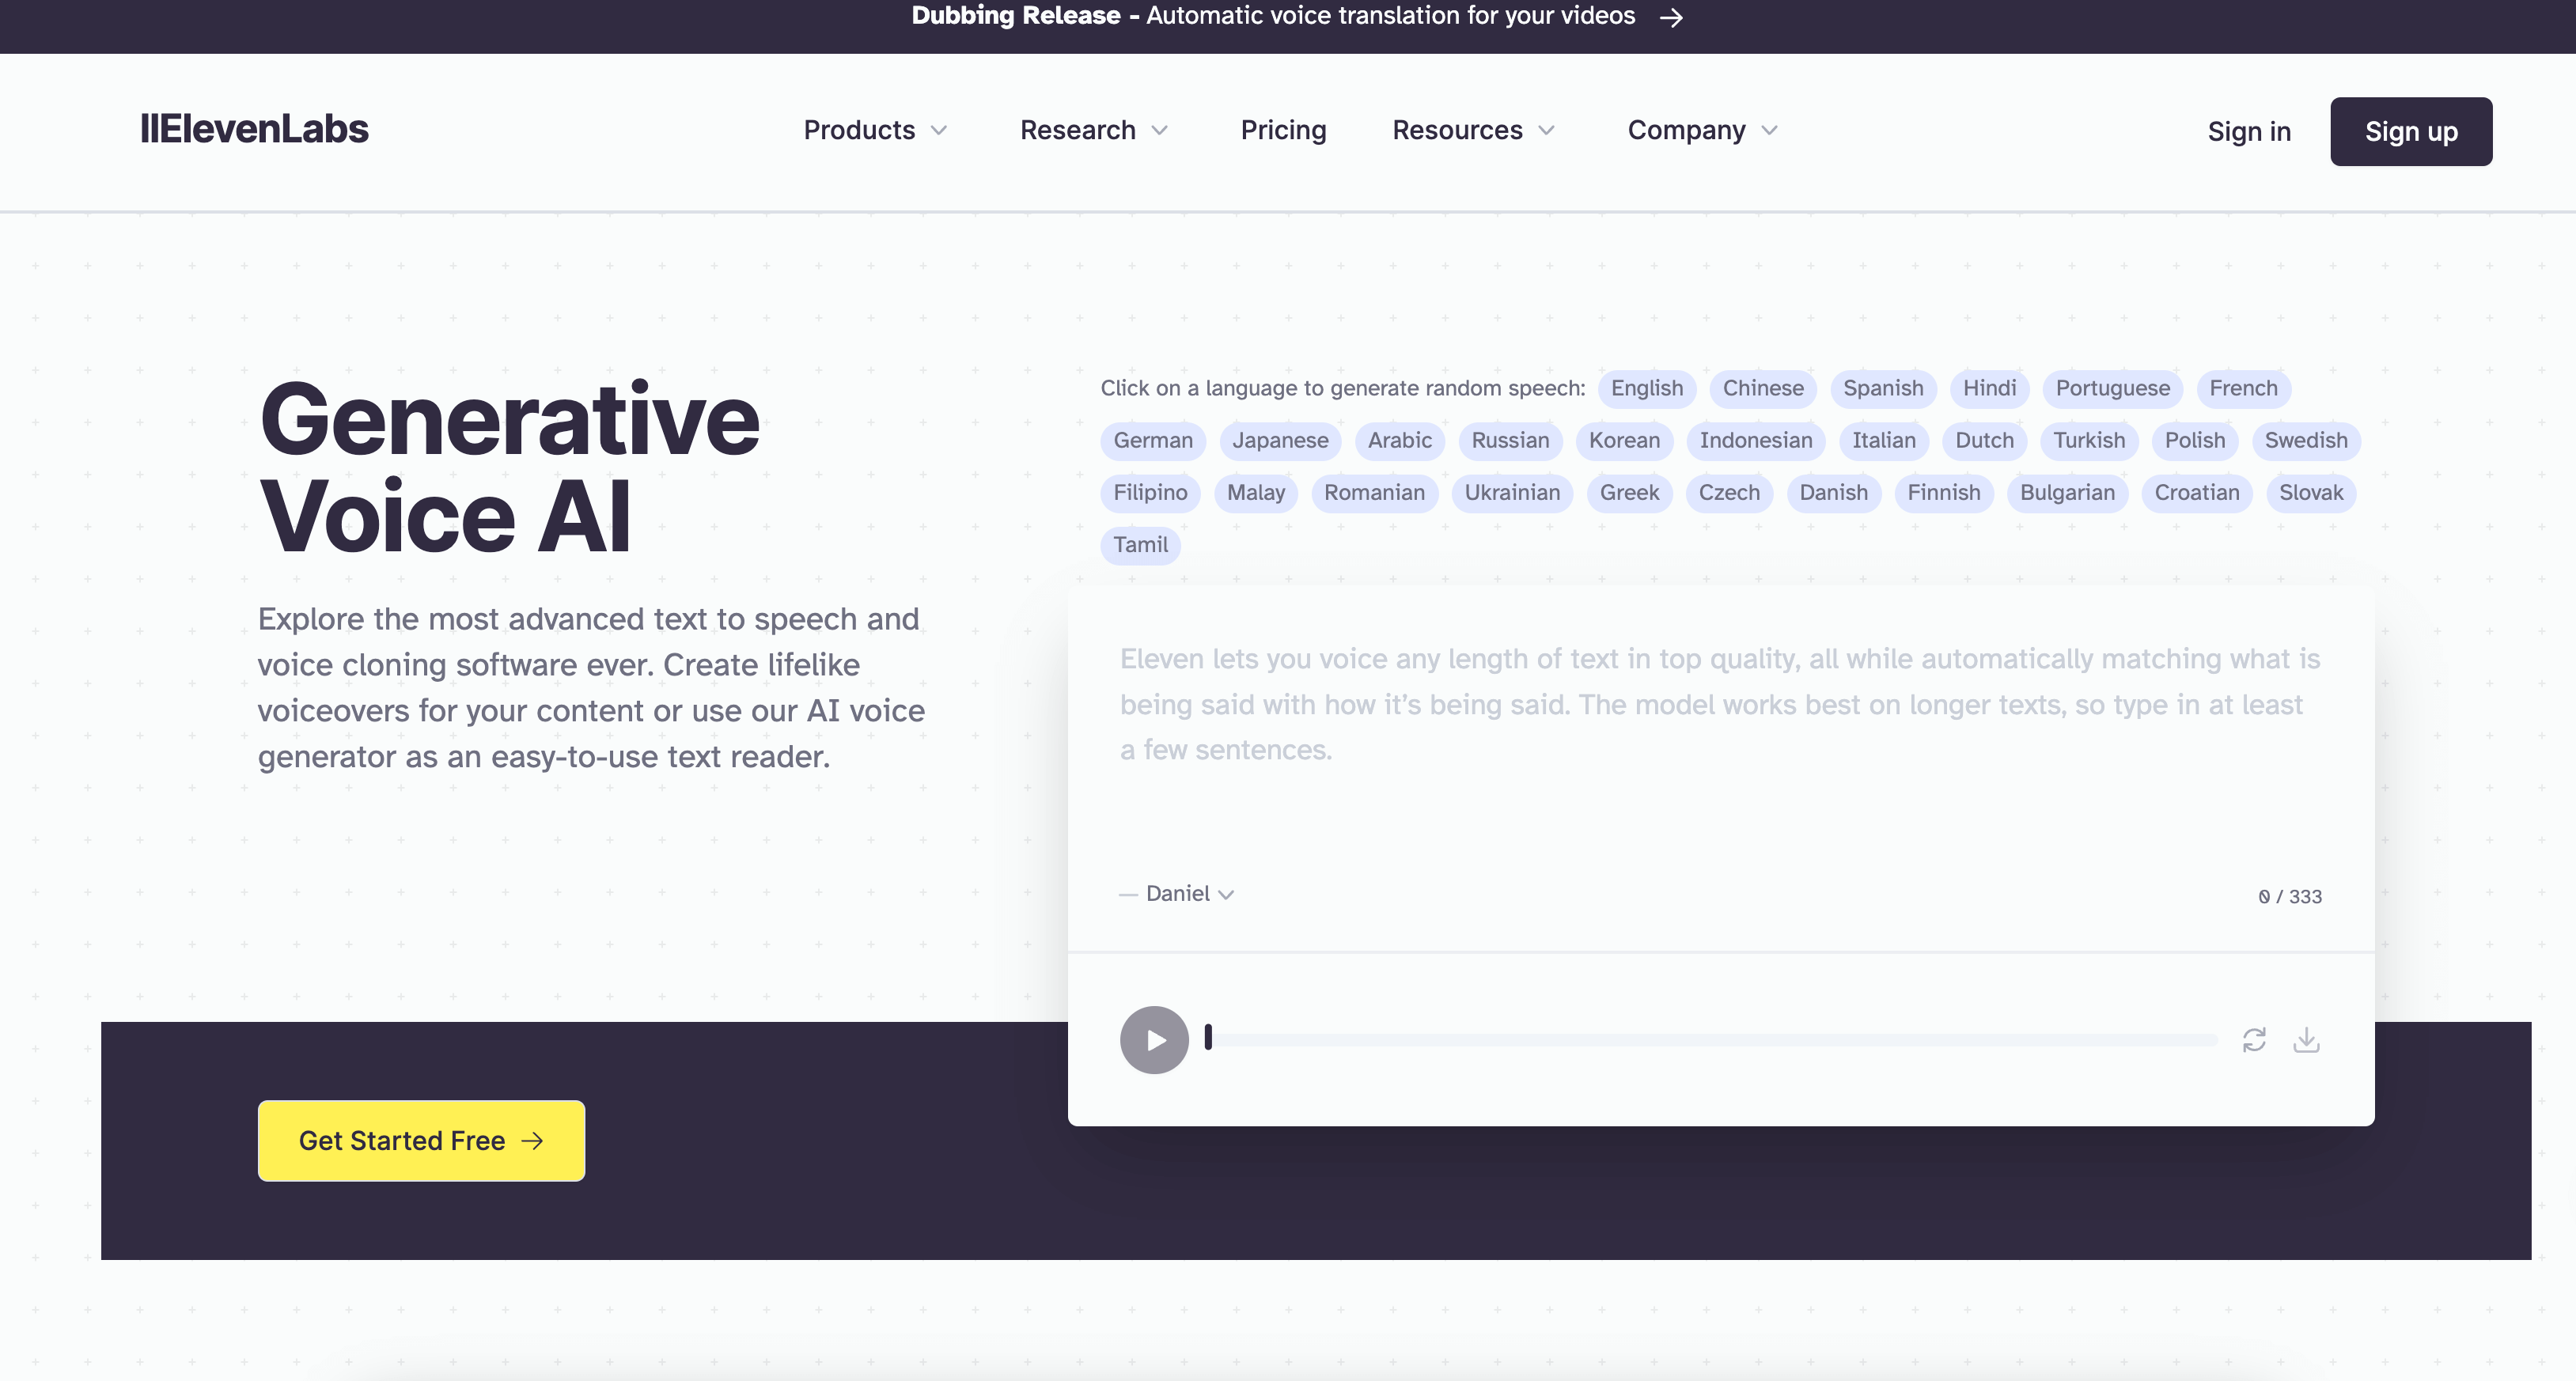
Task: Click the regenerate audio icon
Action: click(x=2254, y=1040)
